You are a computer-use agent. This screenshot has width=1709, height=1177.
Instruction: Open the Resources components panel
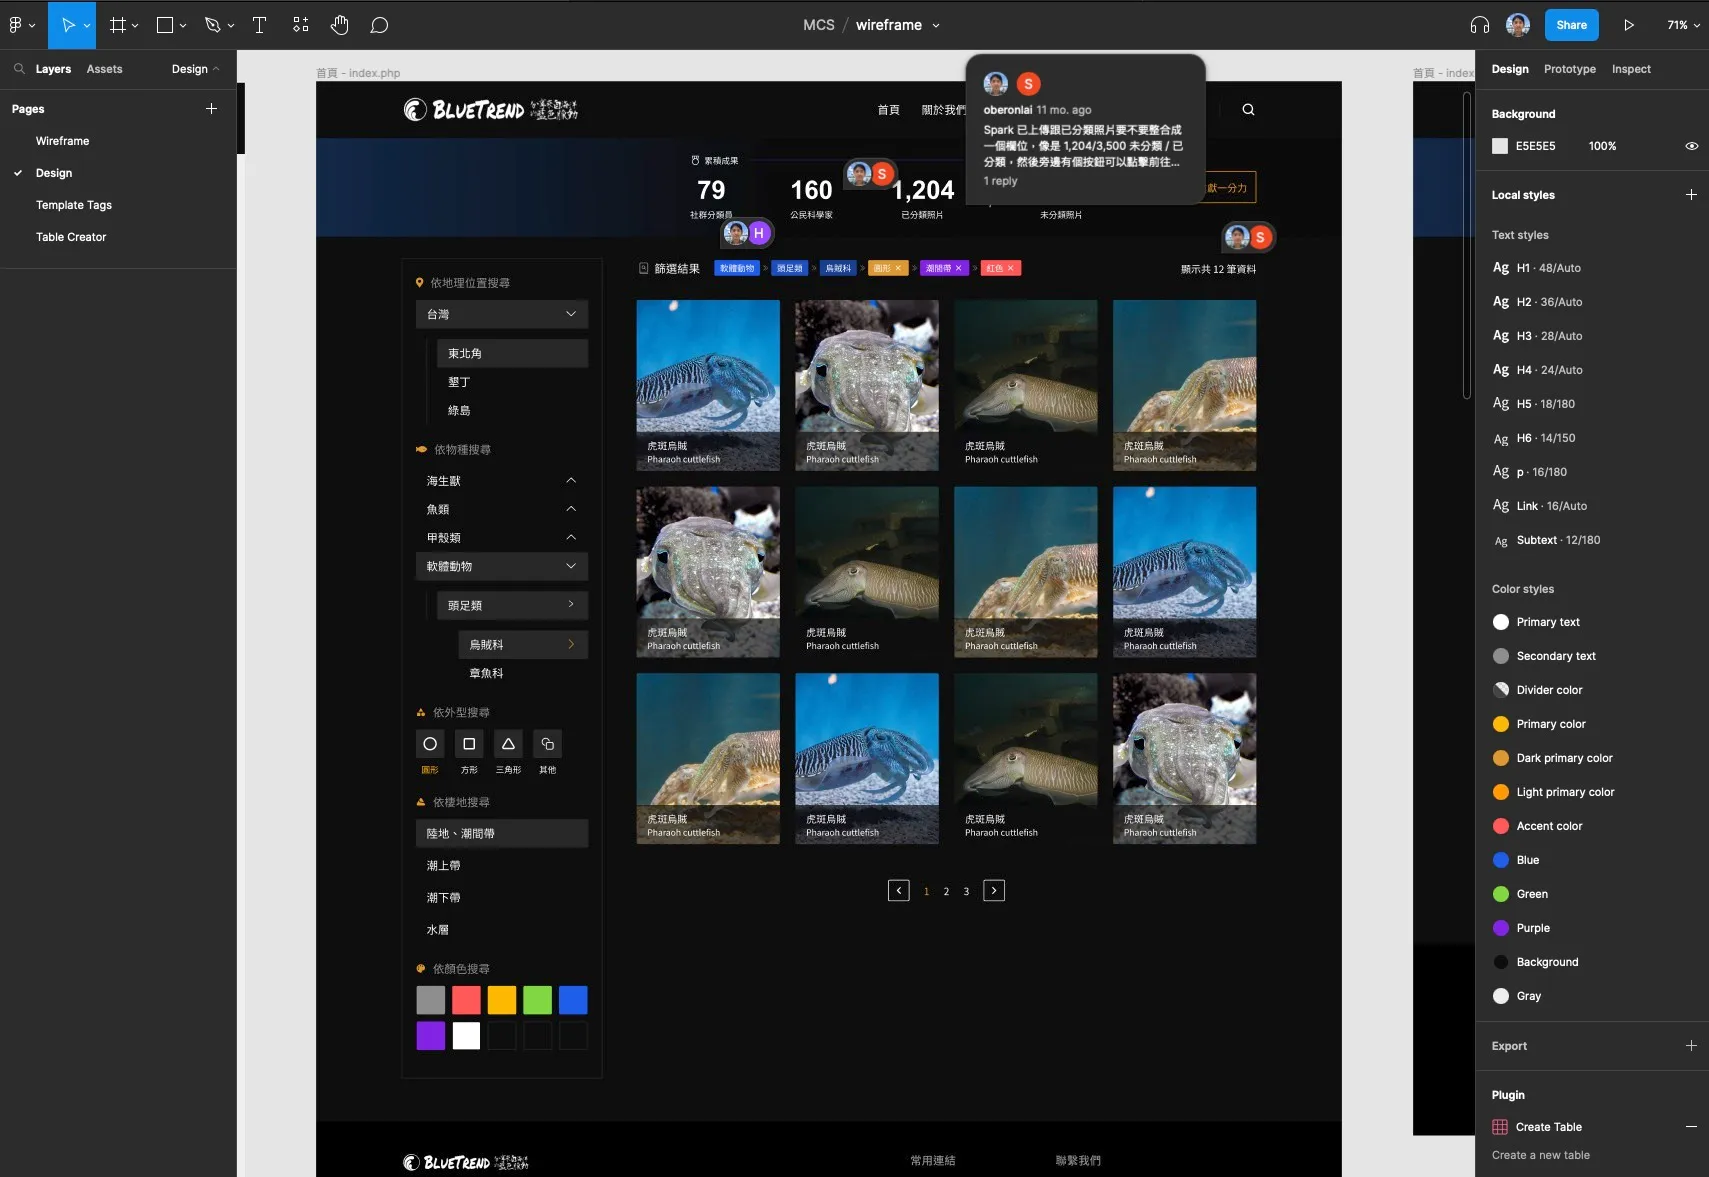coord(300,24)
